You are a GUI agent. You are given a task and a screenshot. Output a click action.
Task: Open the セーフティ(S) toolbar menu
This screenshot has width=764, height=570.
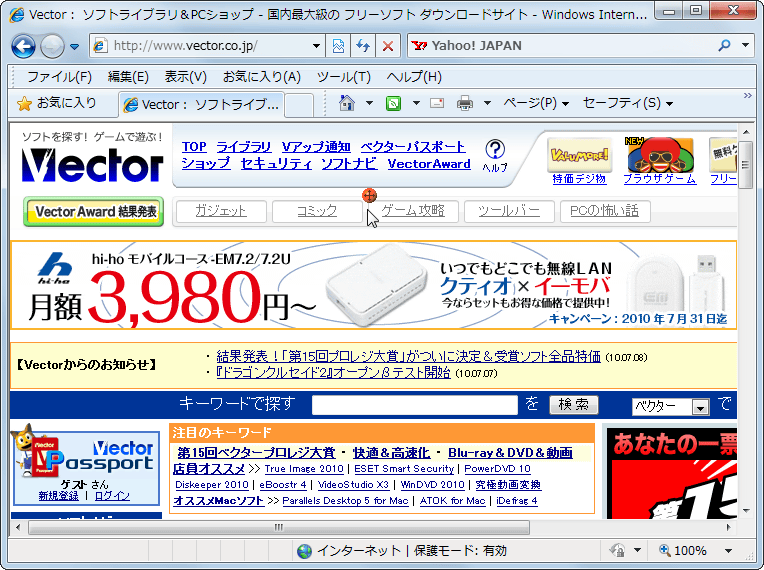coord(628,103)
